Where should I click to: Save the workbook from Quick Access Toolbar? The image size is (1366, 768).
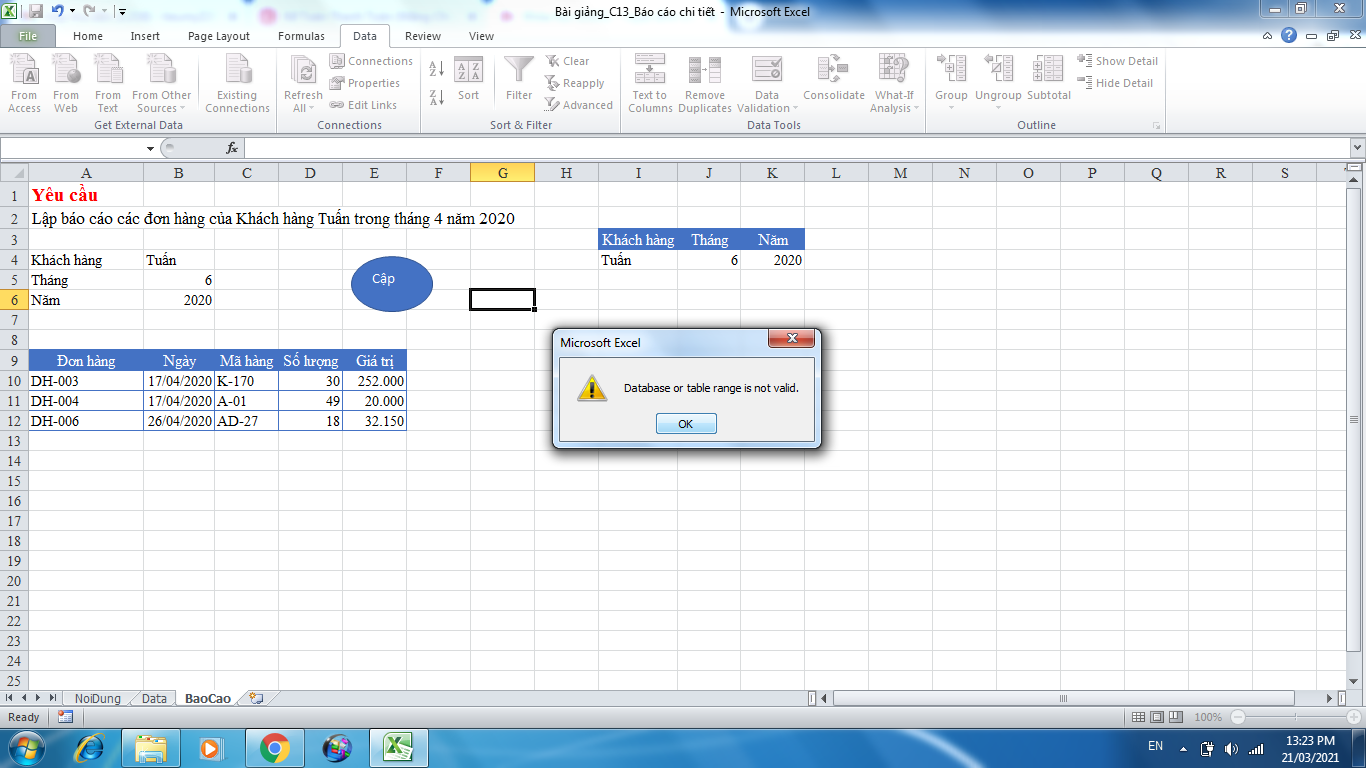(x=36, y=11)
